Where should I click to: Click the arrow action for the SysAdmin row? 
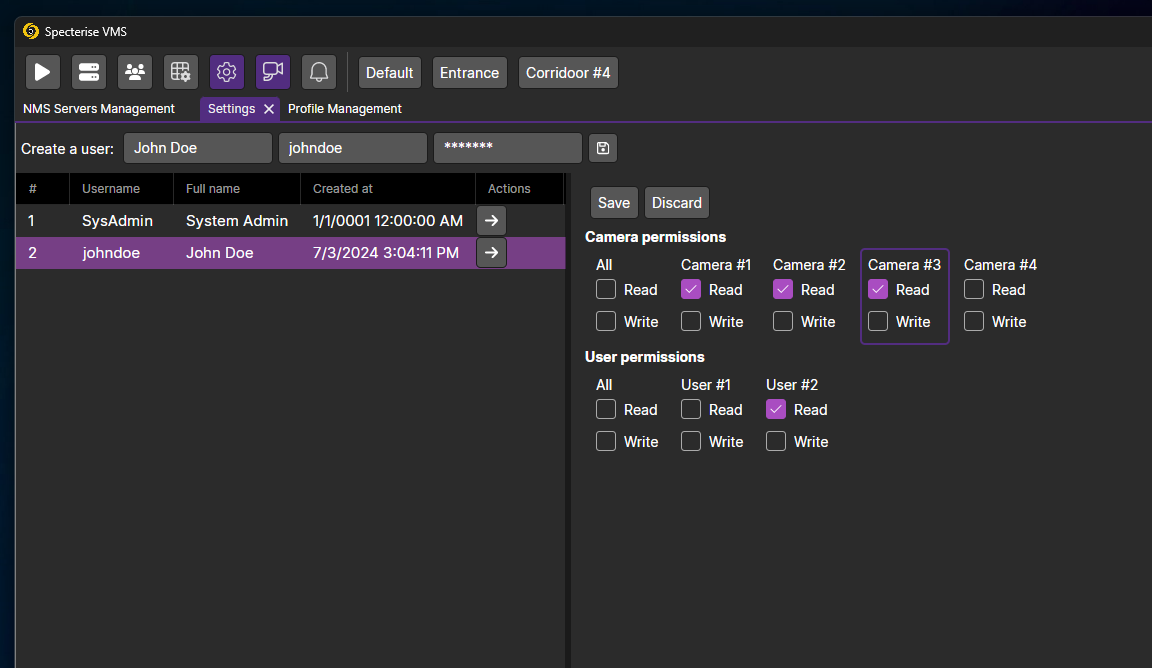click(x=492, y=220)
